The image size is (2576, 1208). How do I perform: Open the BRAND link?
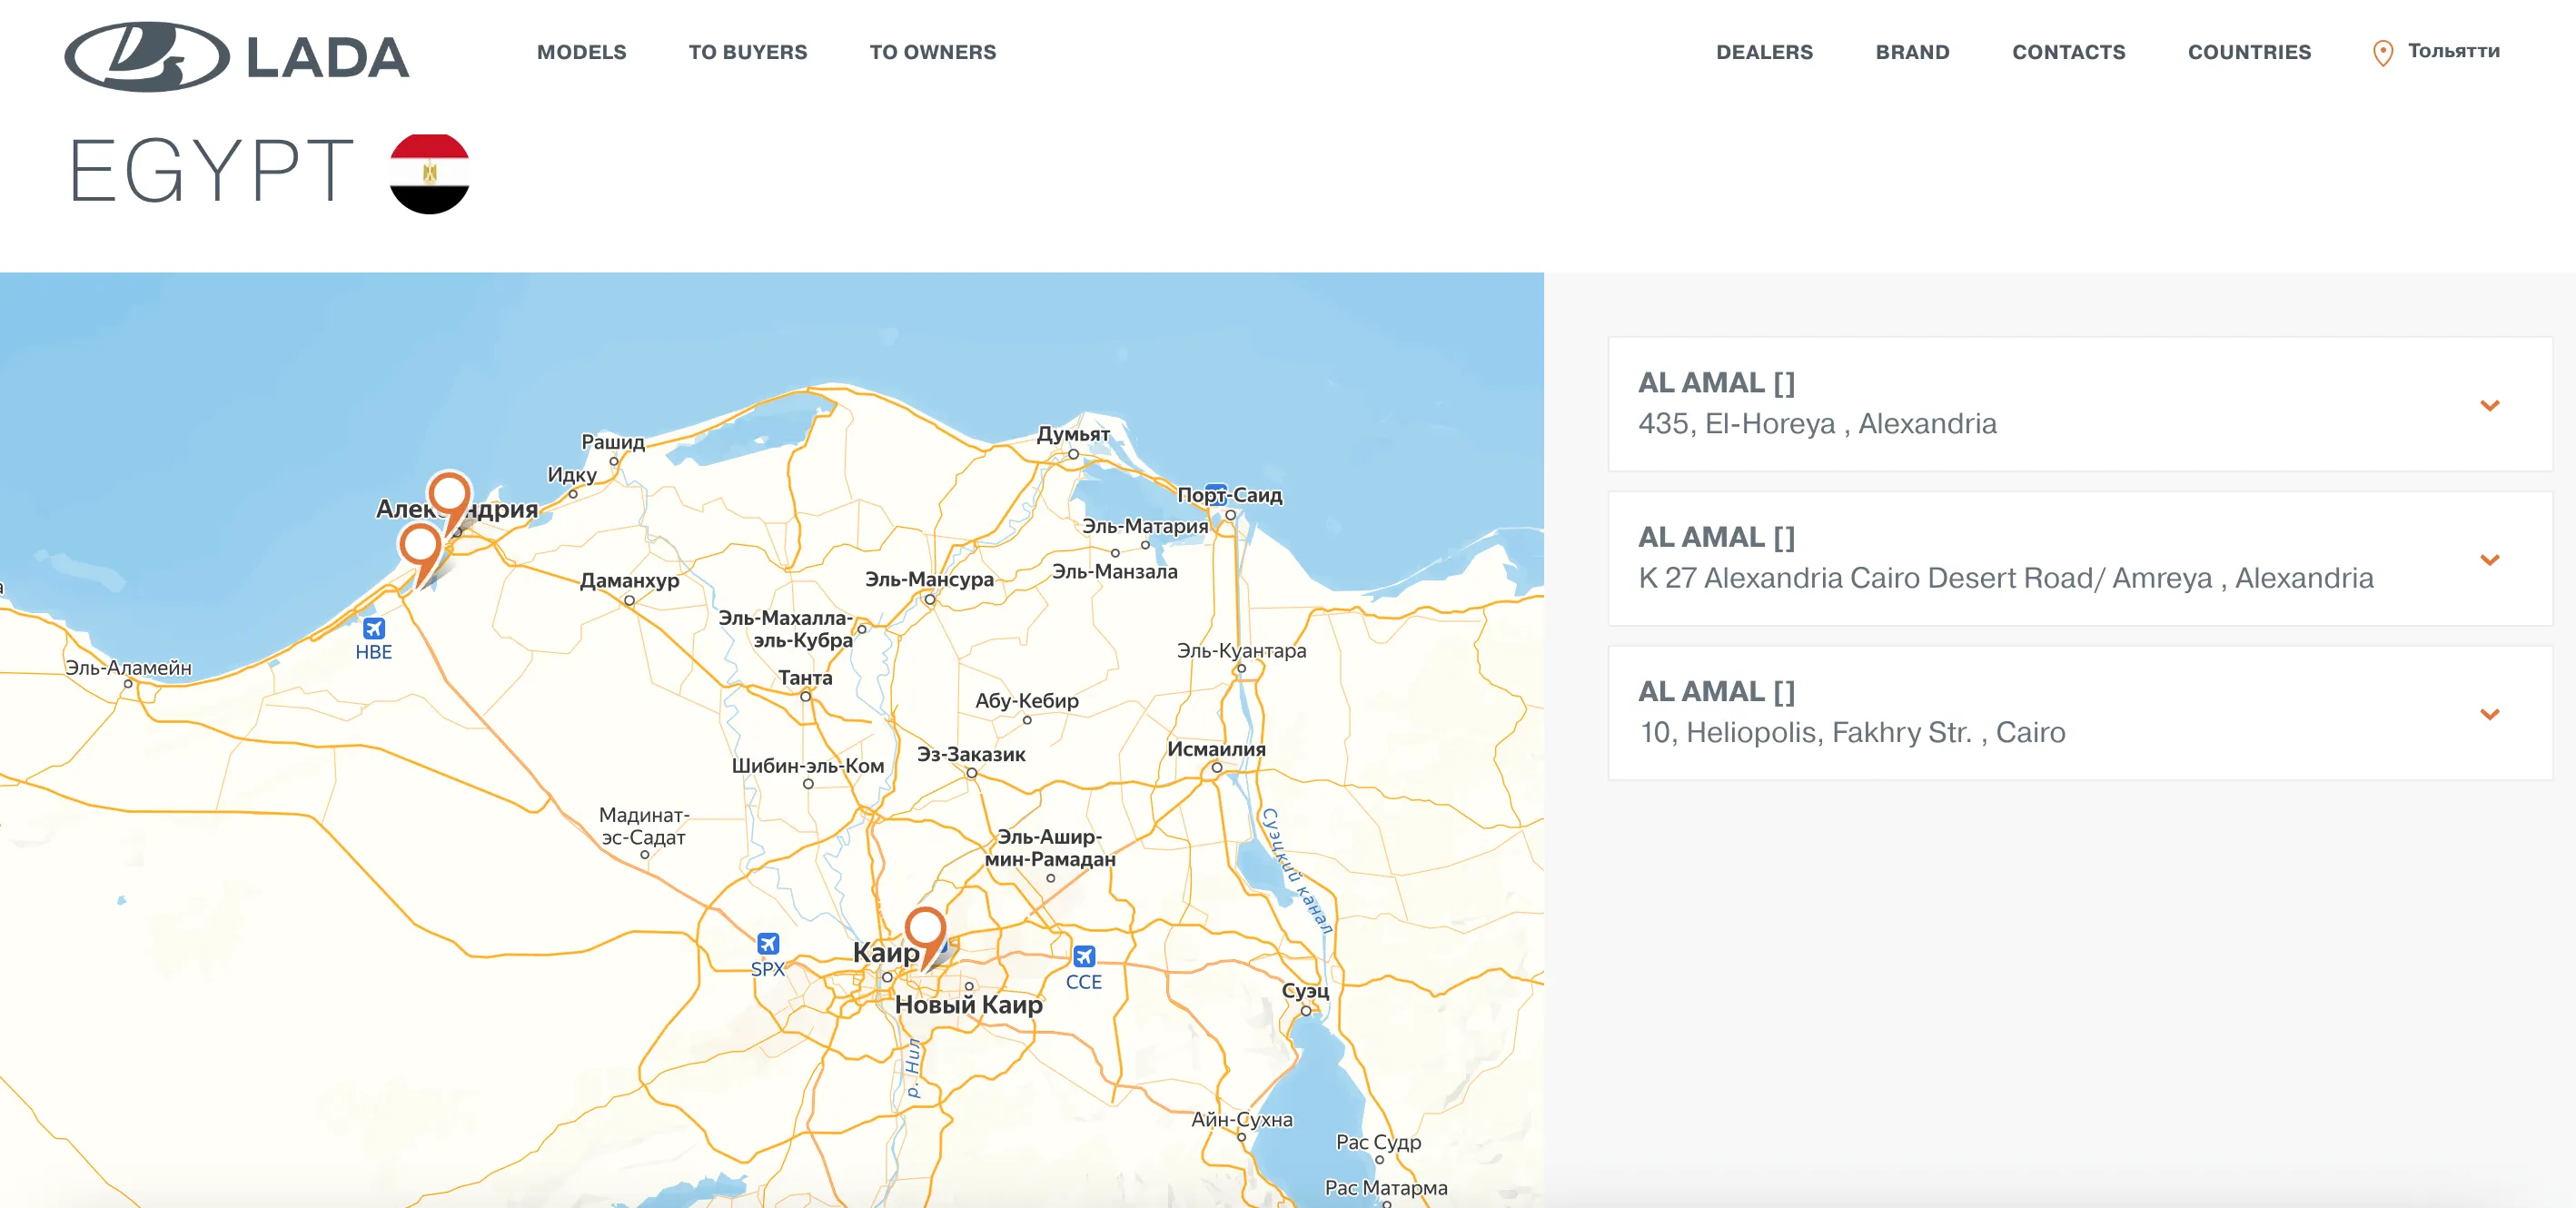(1911, 52)
